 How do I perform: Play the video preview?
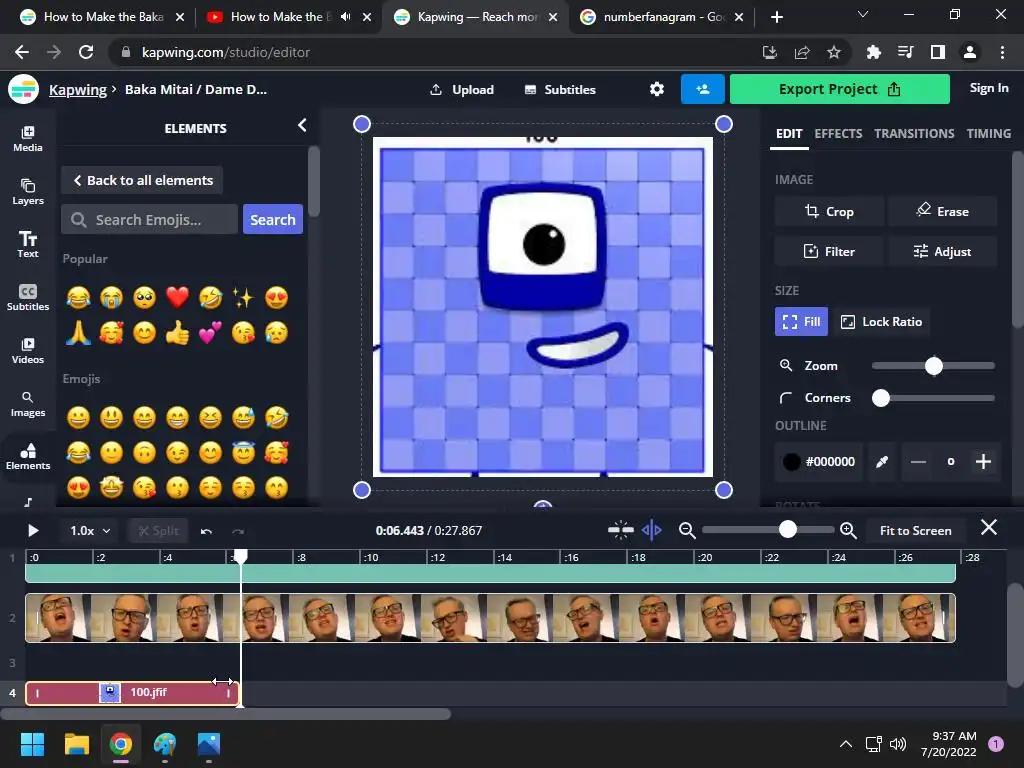pyautogui.click(x=33, y=531)
